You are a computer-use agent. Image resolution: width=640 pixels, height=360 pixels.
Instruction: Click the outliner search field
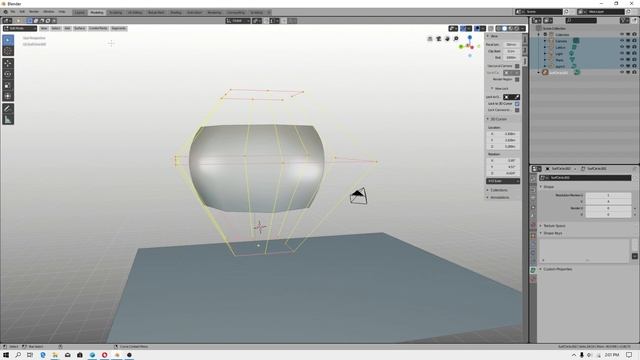pyautogui.click(x=581, y=20)
